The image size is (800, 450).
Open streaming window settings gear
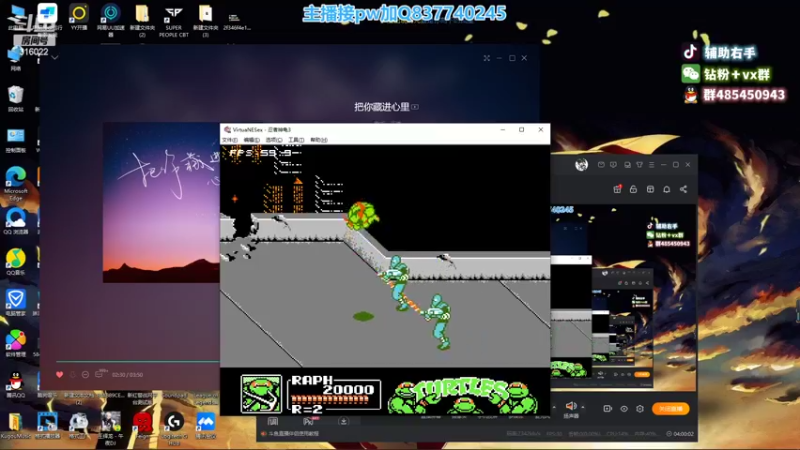tap(640, 409)
